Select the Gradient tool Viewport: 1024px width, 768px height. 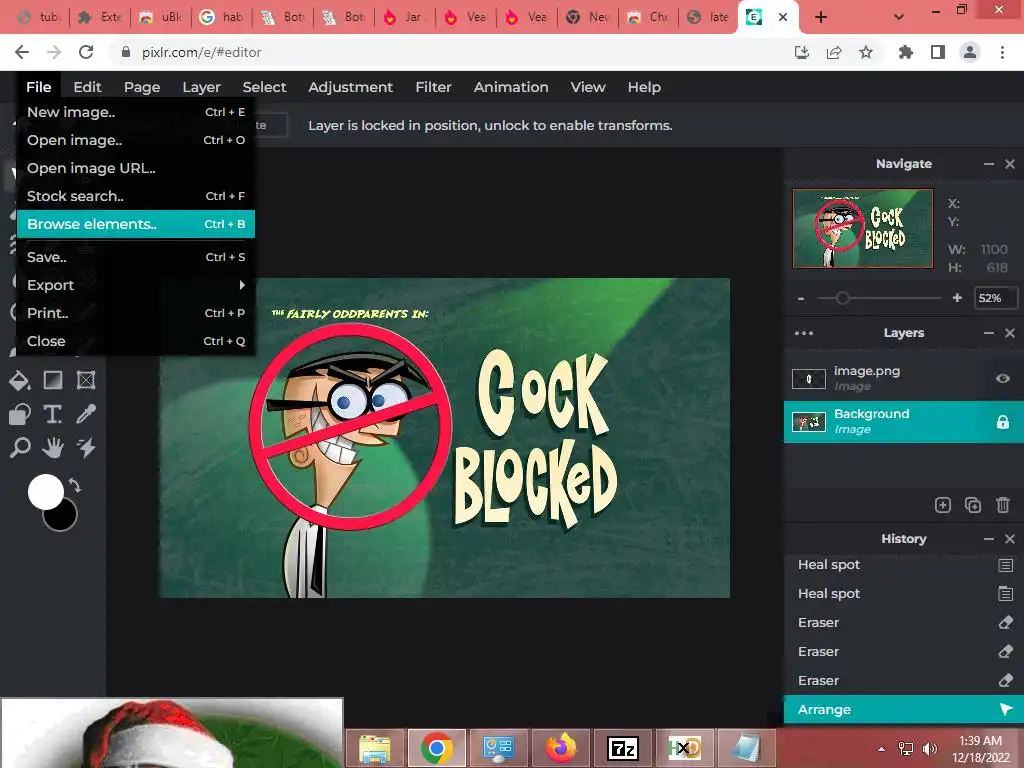(53, 380)
